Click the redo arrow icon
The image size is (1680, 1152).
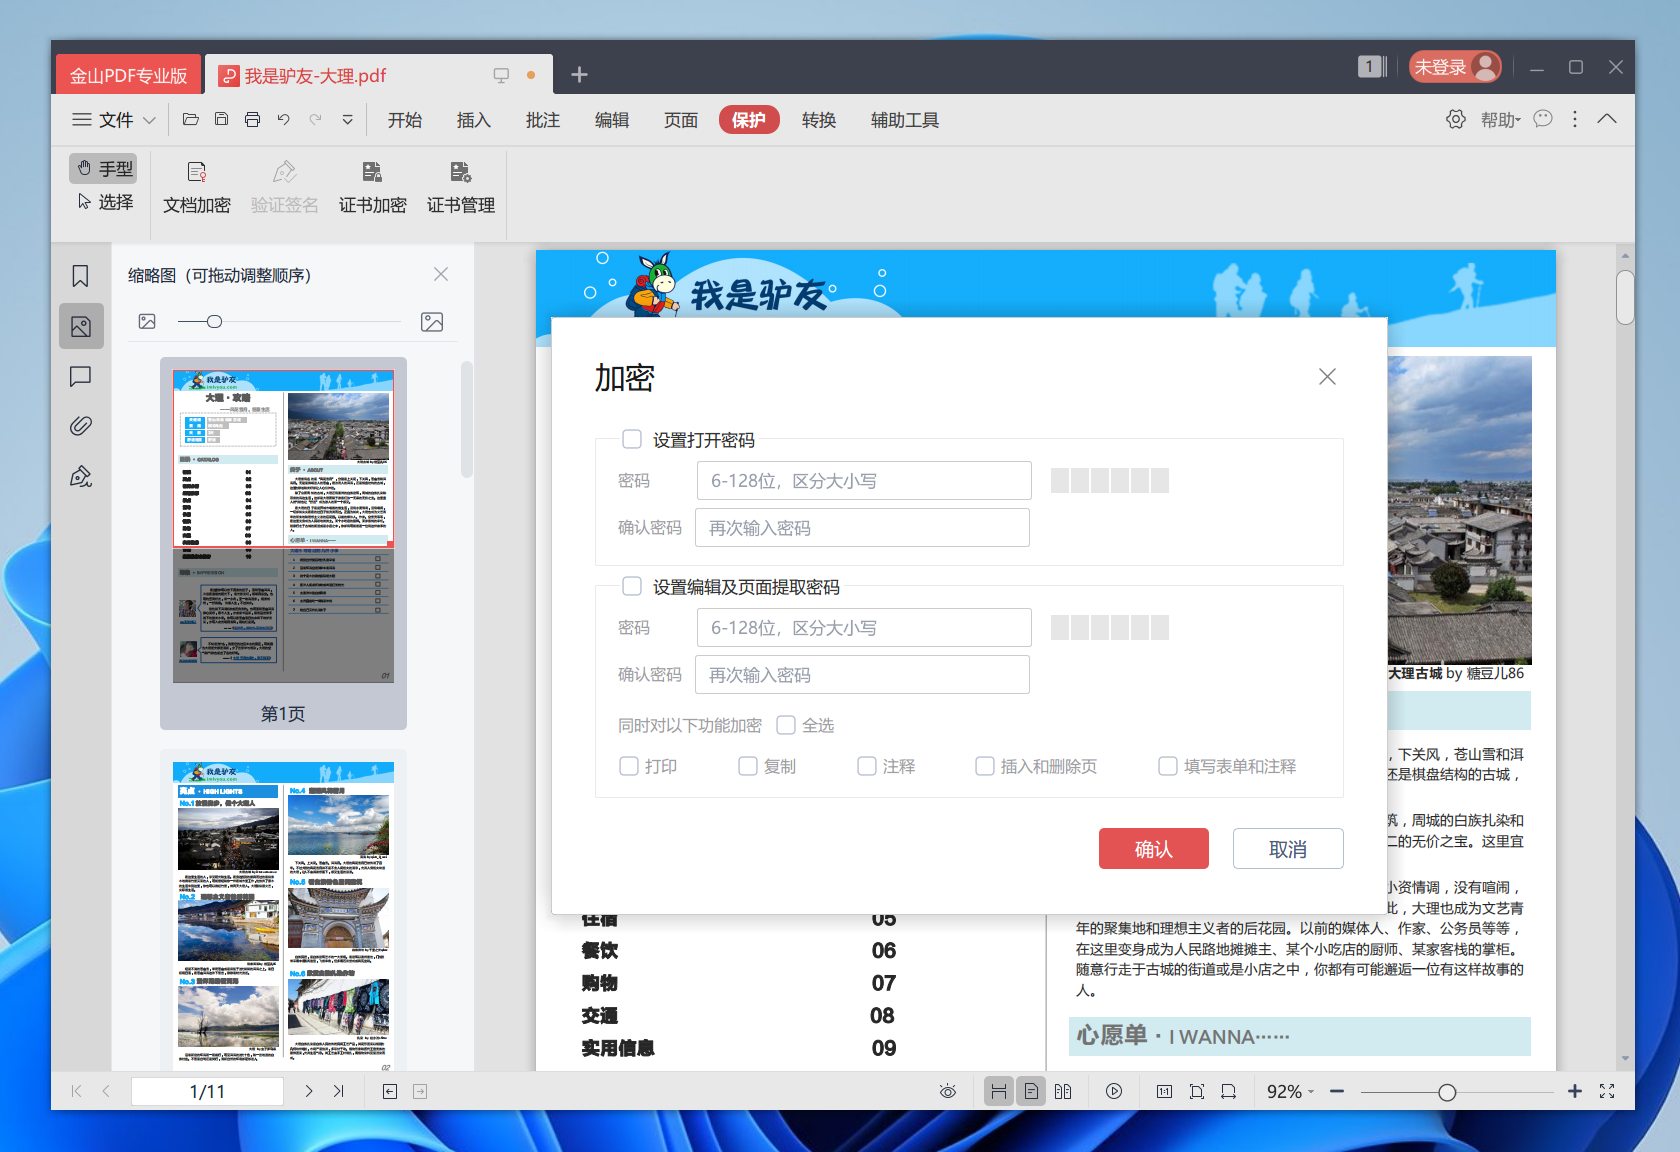[x=316, y=120]
